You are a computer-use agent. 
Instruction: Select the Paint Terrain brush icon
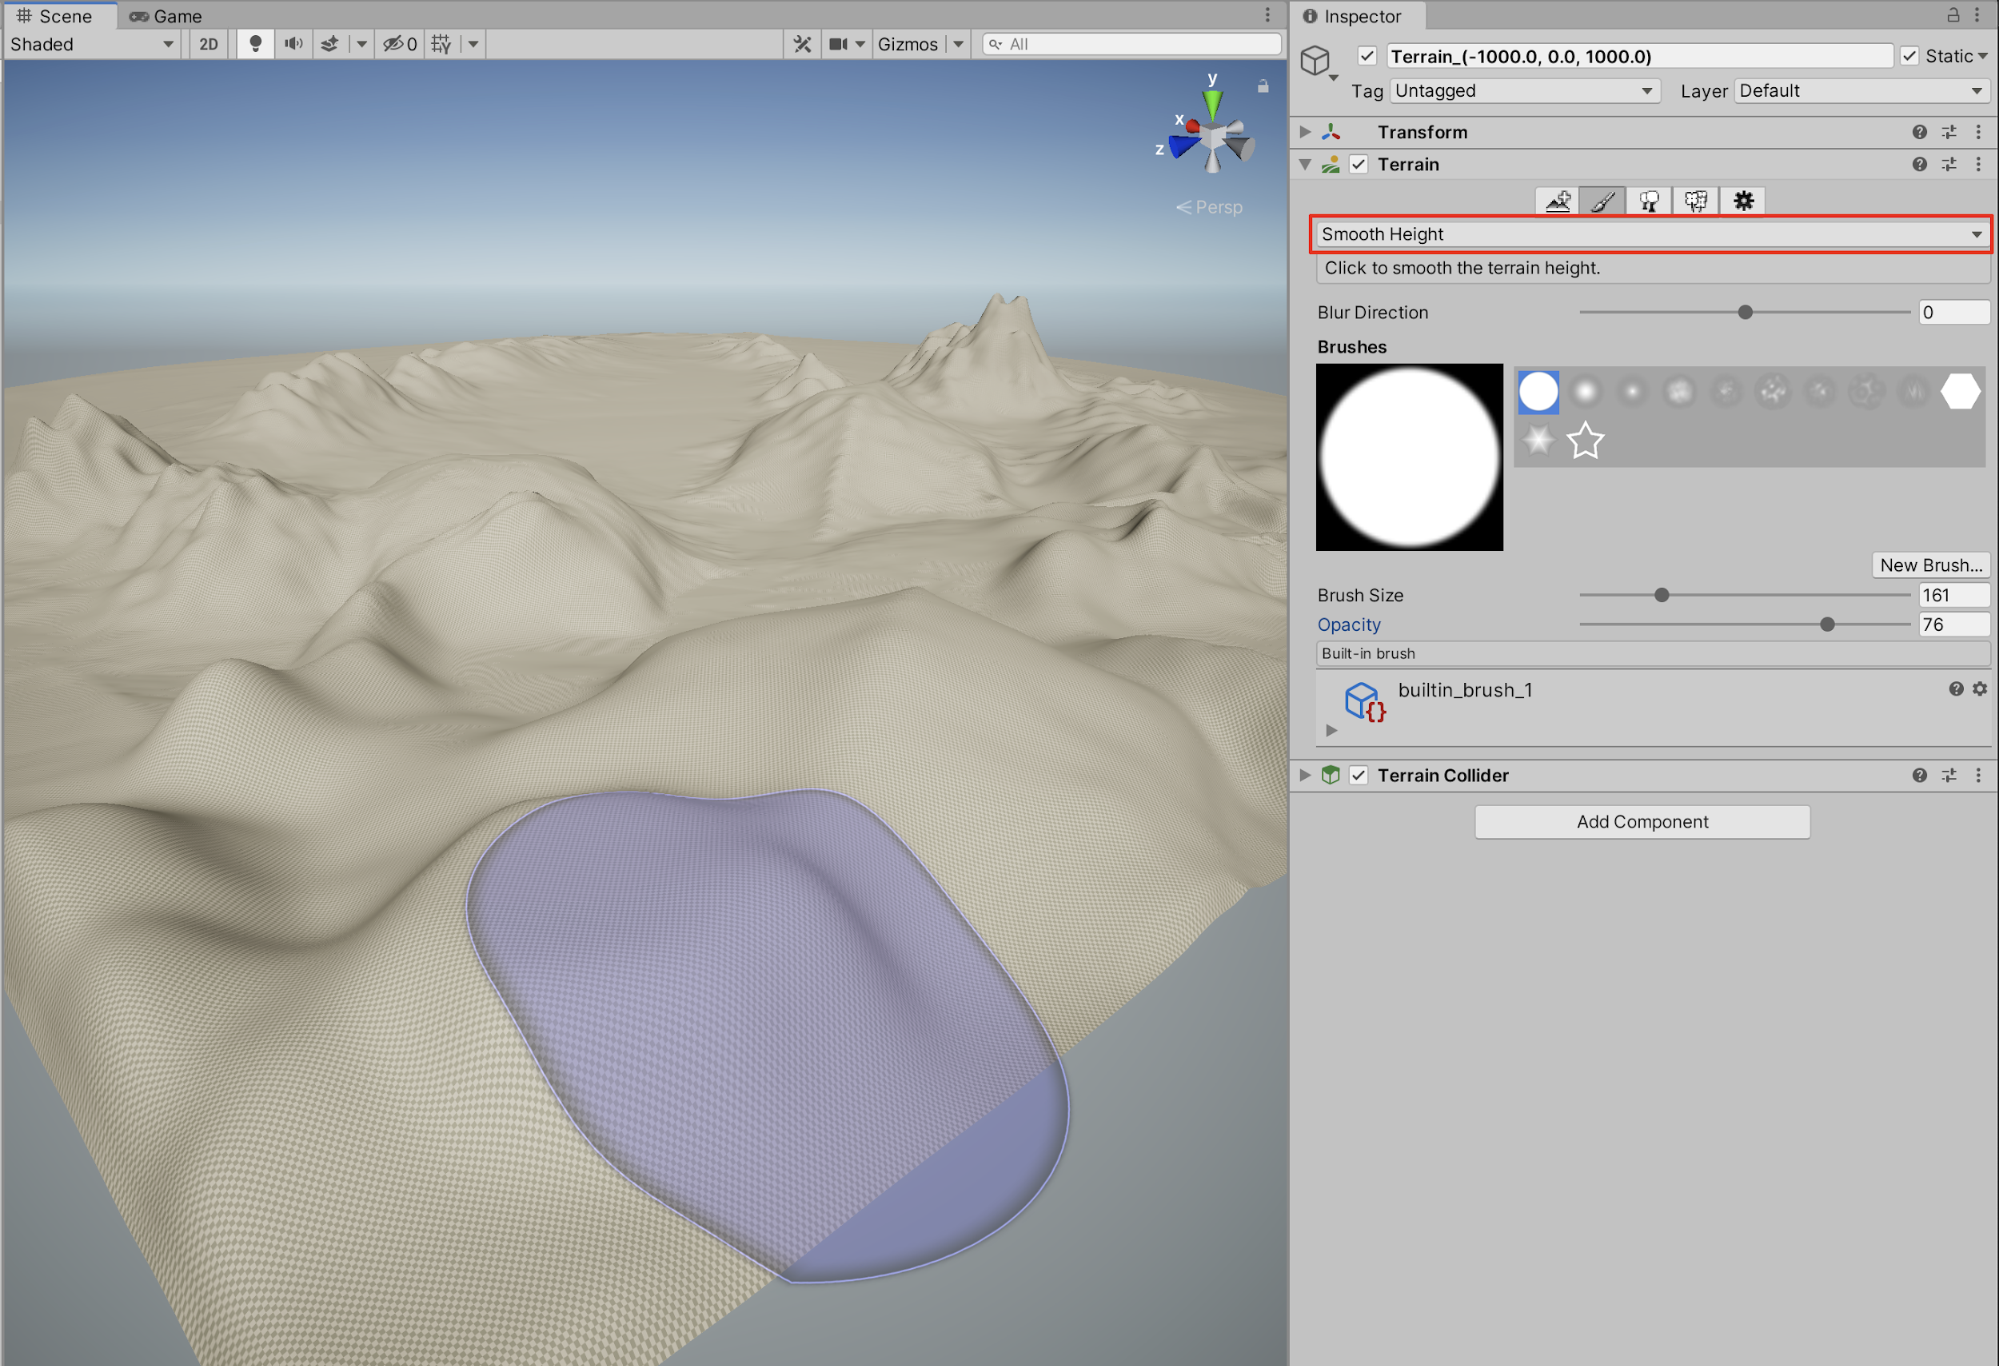point(1603,201)
